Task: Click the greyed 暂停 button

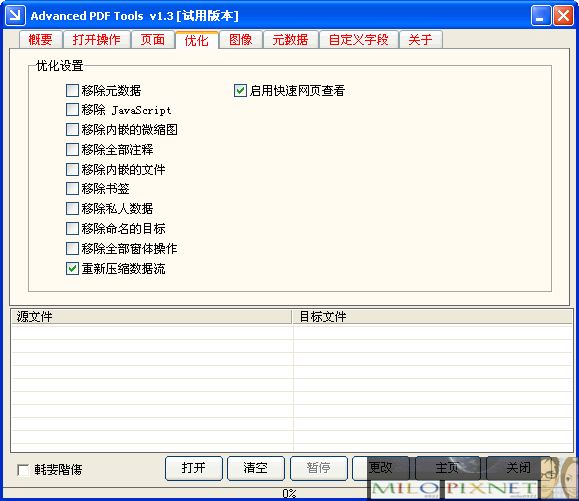Action: [x=319, y=468]
